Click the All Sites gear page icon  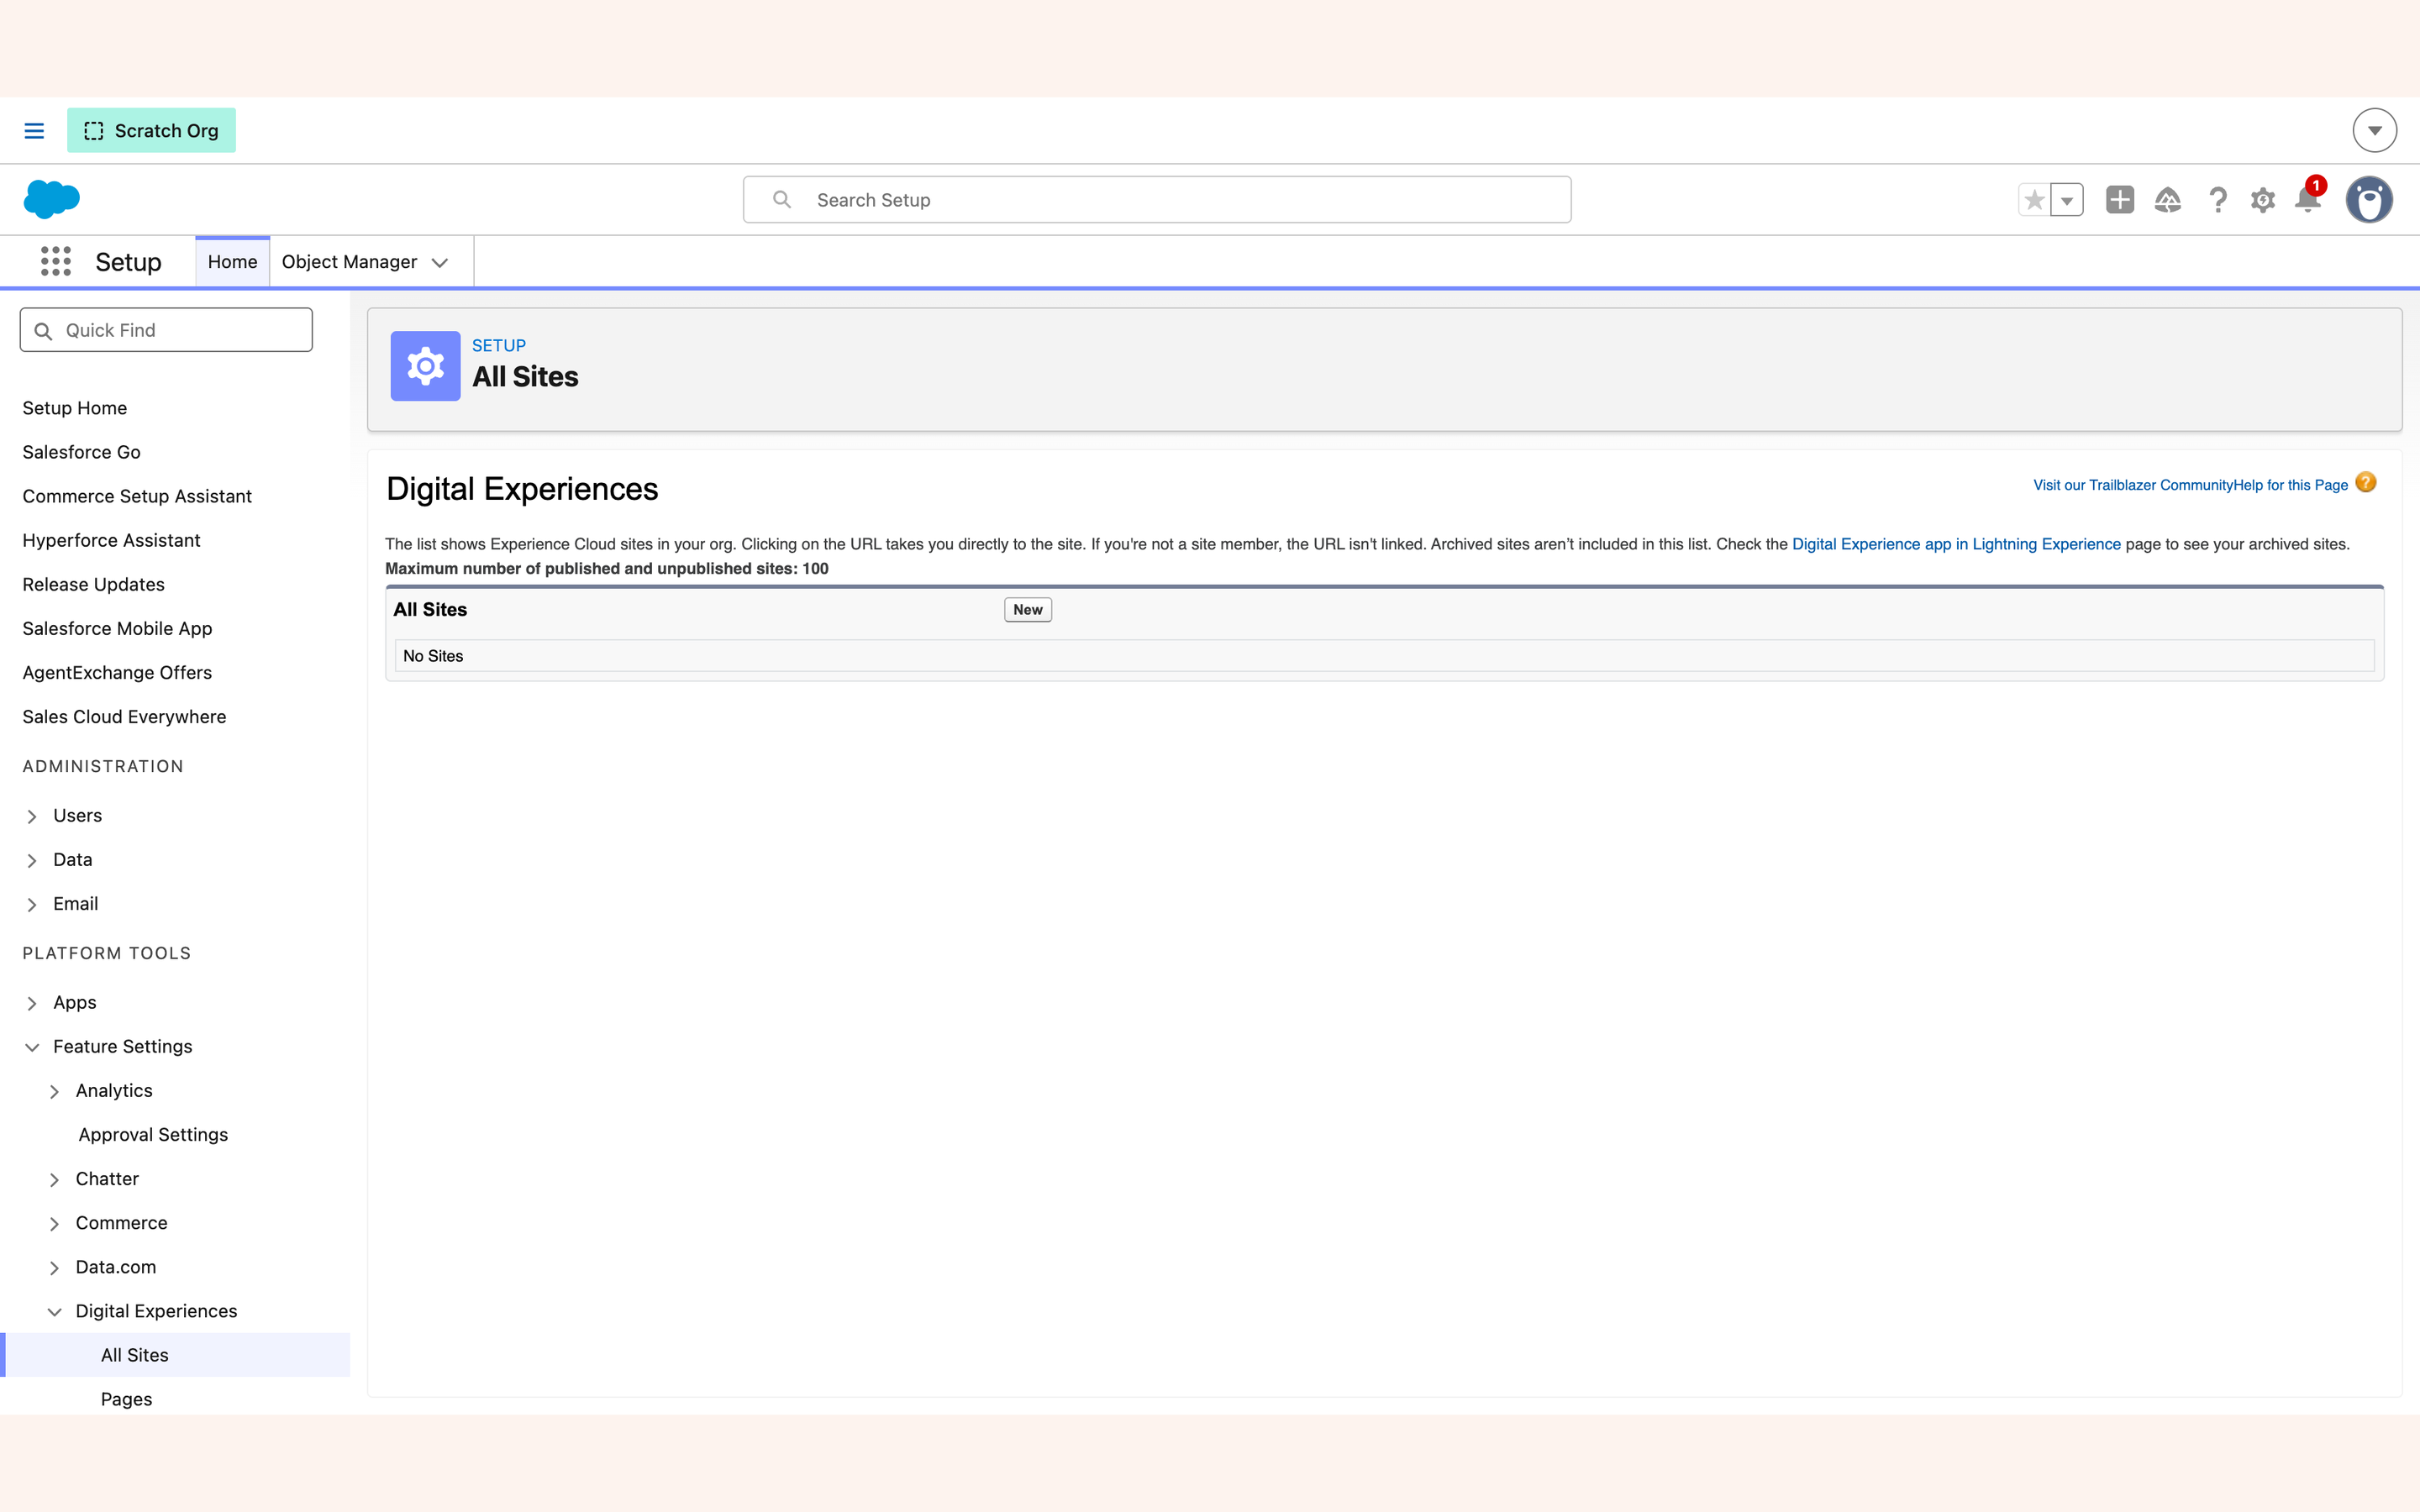click(425, 366)
